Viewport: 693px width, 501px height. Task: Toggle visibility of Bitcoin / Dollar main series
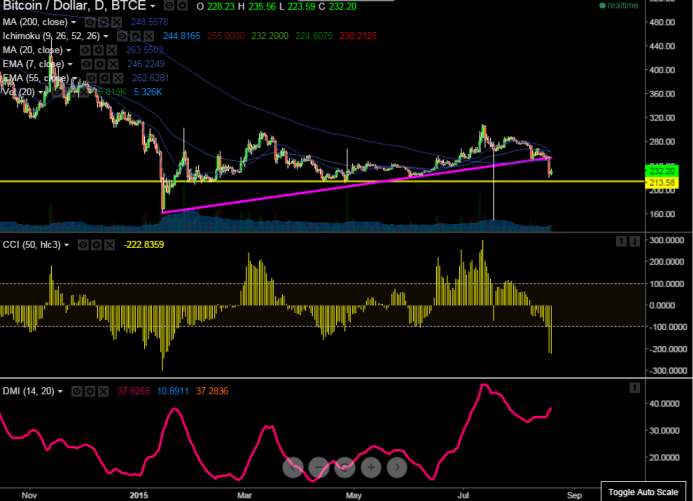[x=169, y=6]
